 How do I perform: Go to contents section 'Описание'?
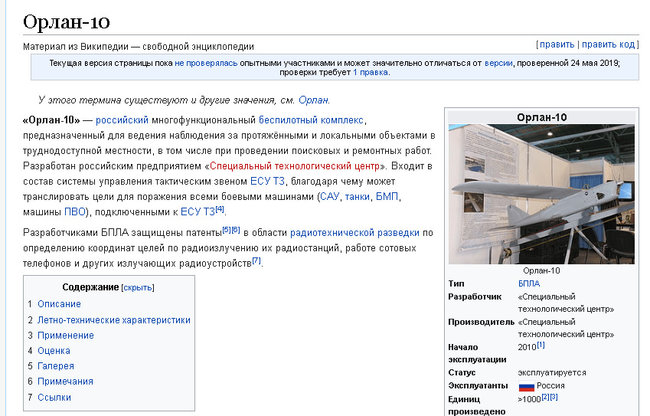59,304
